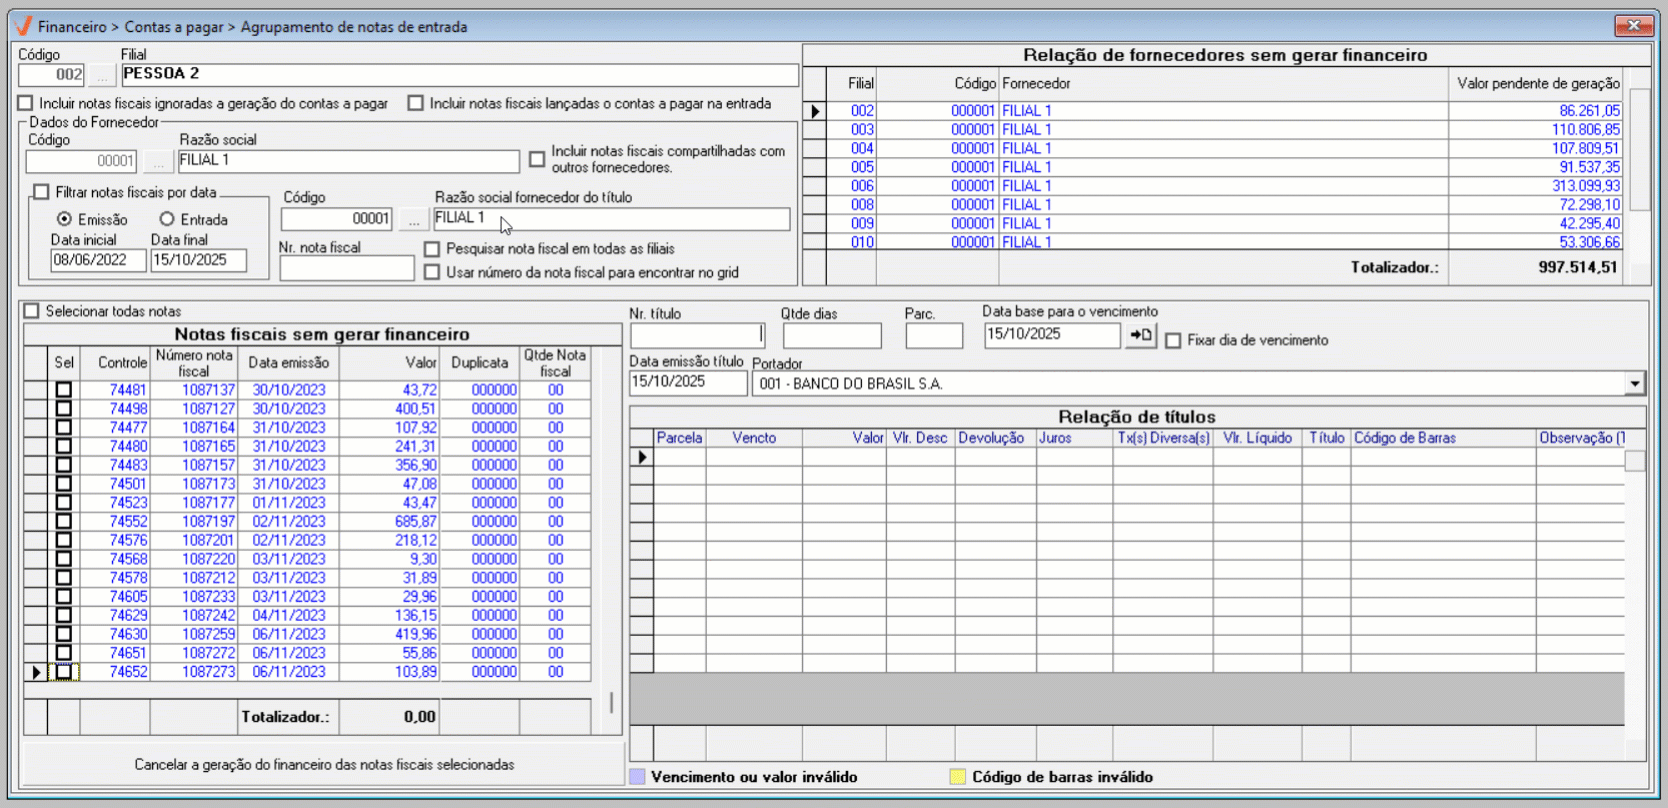Click the 'Data emissão' column header
The height and width of the screenshot is (808, 1668).
pyautogui.click(x=288, y=363)
